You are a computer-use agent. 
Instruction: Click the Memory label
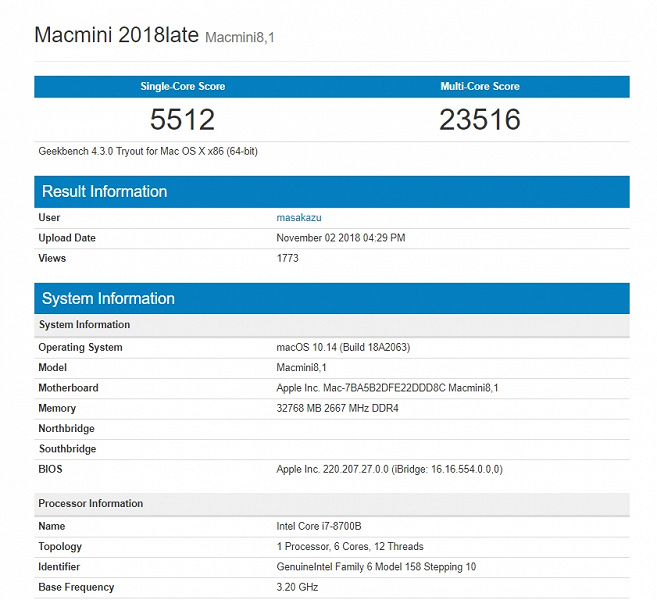pos(57,408)
